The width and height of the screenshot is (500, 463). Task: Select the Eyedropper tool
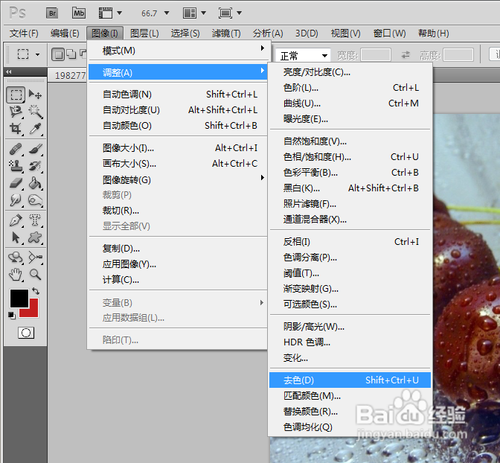click(35, 129)
